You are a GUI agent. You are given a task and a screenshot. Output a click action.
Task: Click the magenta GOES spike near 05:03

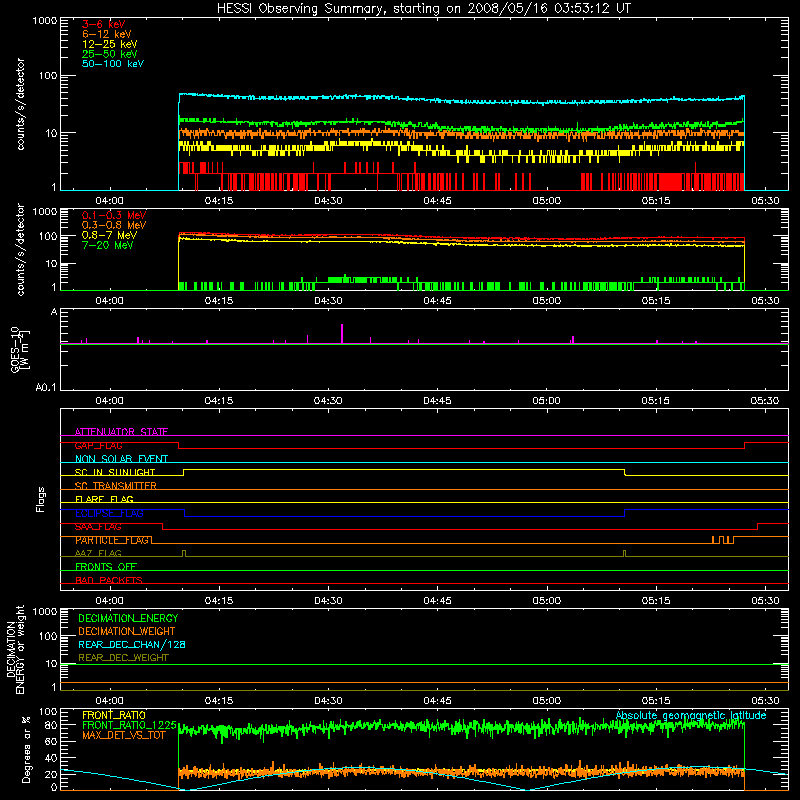573,340
